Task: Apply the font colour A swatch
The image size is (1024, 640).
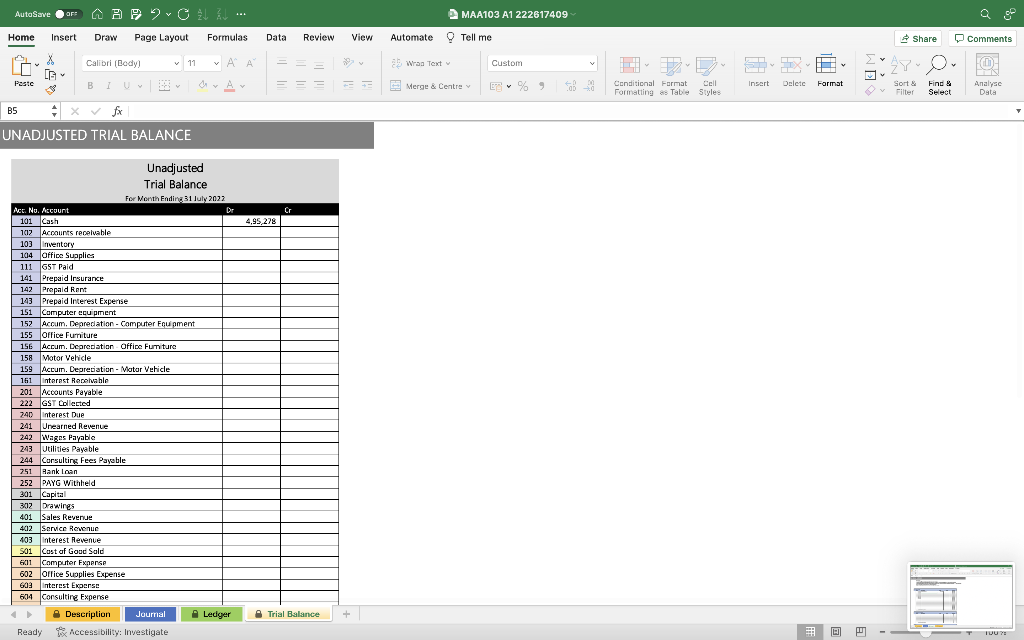Action: (229, 86)
